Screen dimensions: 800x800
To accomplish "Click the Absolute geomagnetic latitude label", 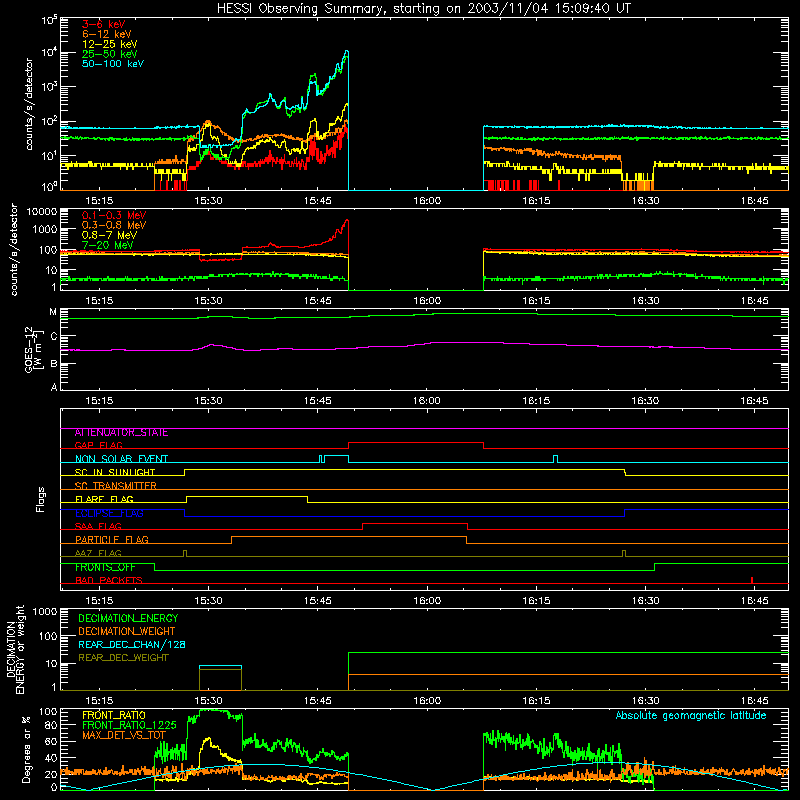I will point(691,715).
